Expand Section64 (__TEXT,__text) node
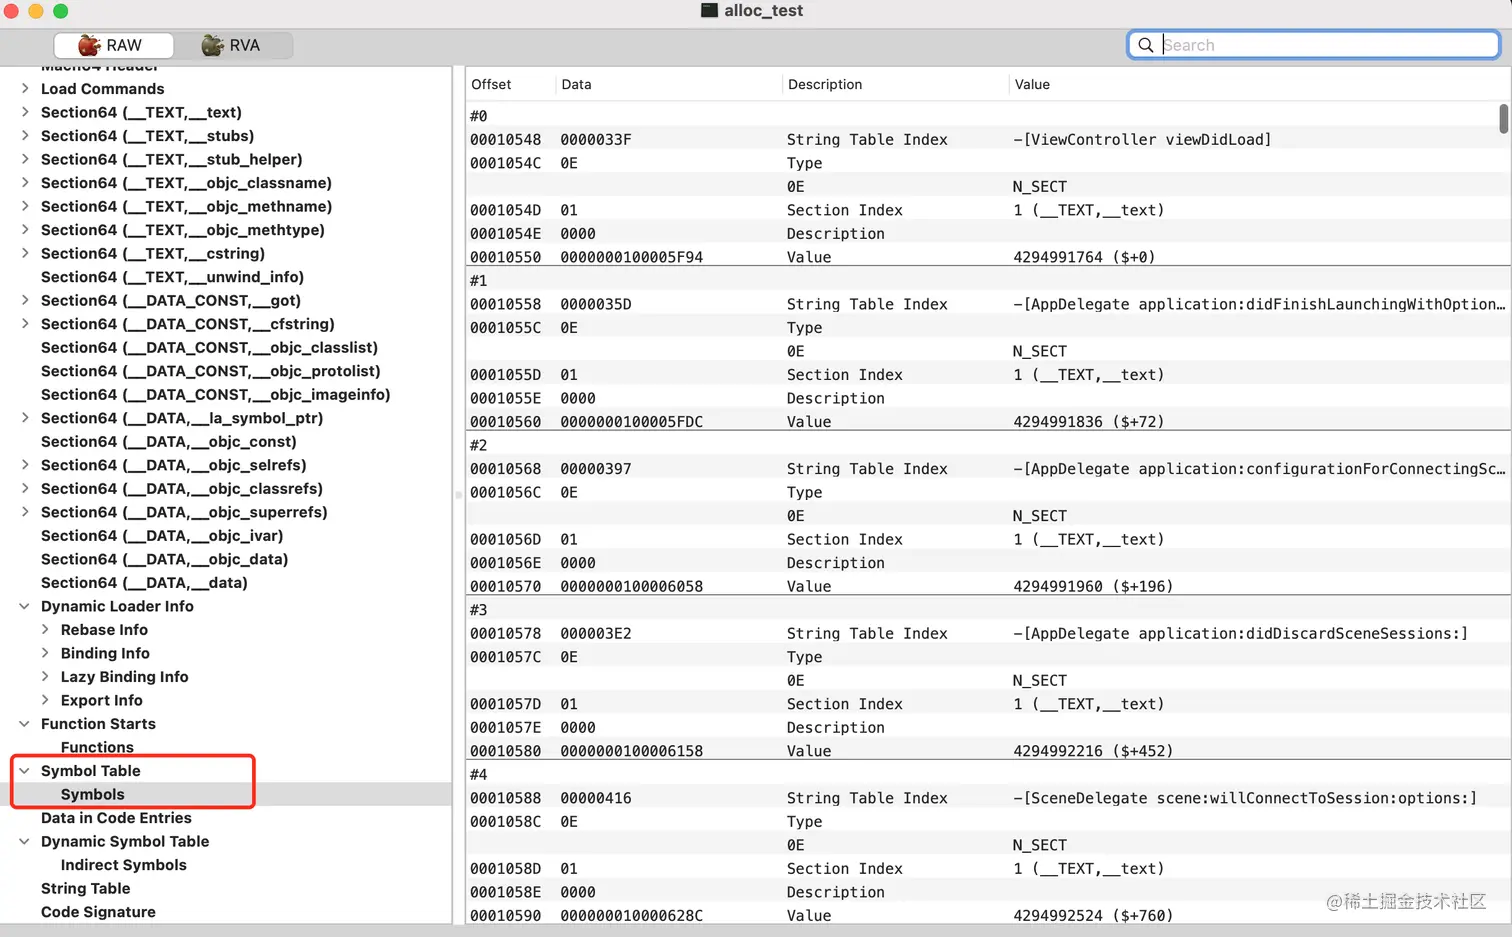This screenshot has width=1512, height=937. pyautogui.click(x=25, y=112)
